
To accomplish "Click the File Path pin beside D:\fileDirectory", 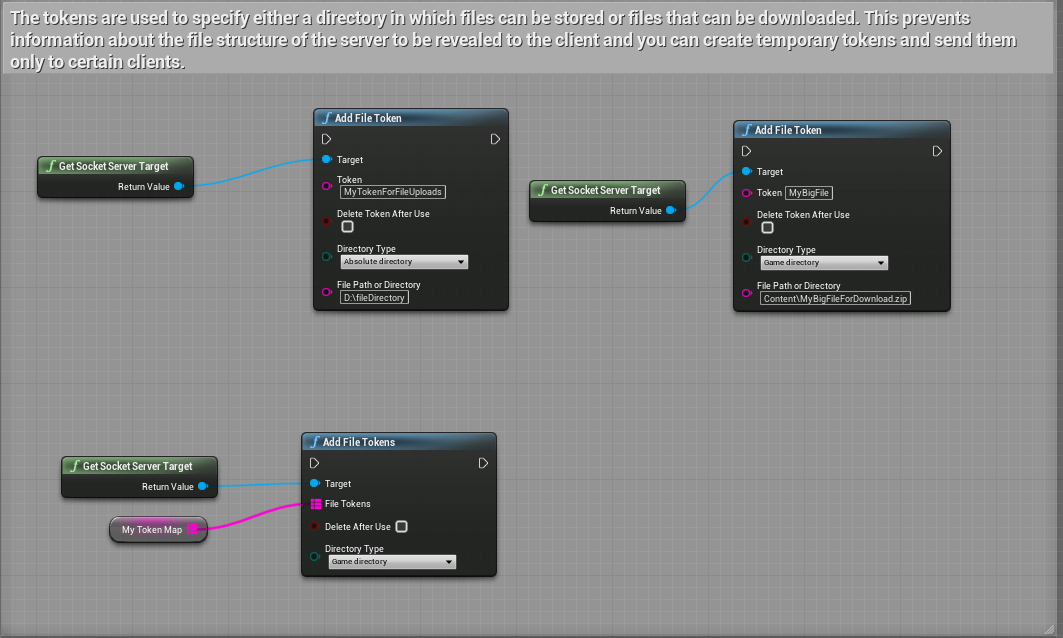I will pos(326,292).
